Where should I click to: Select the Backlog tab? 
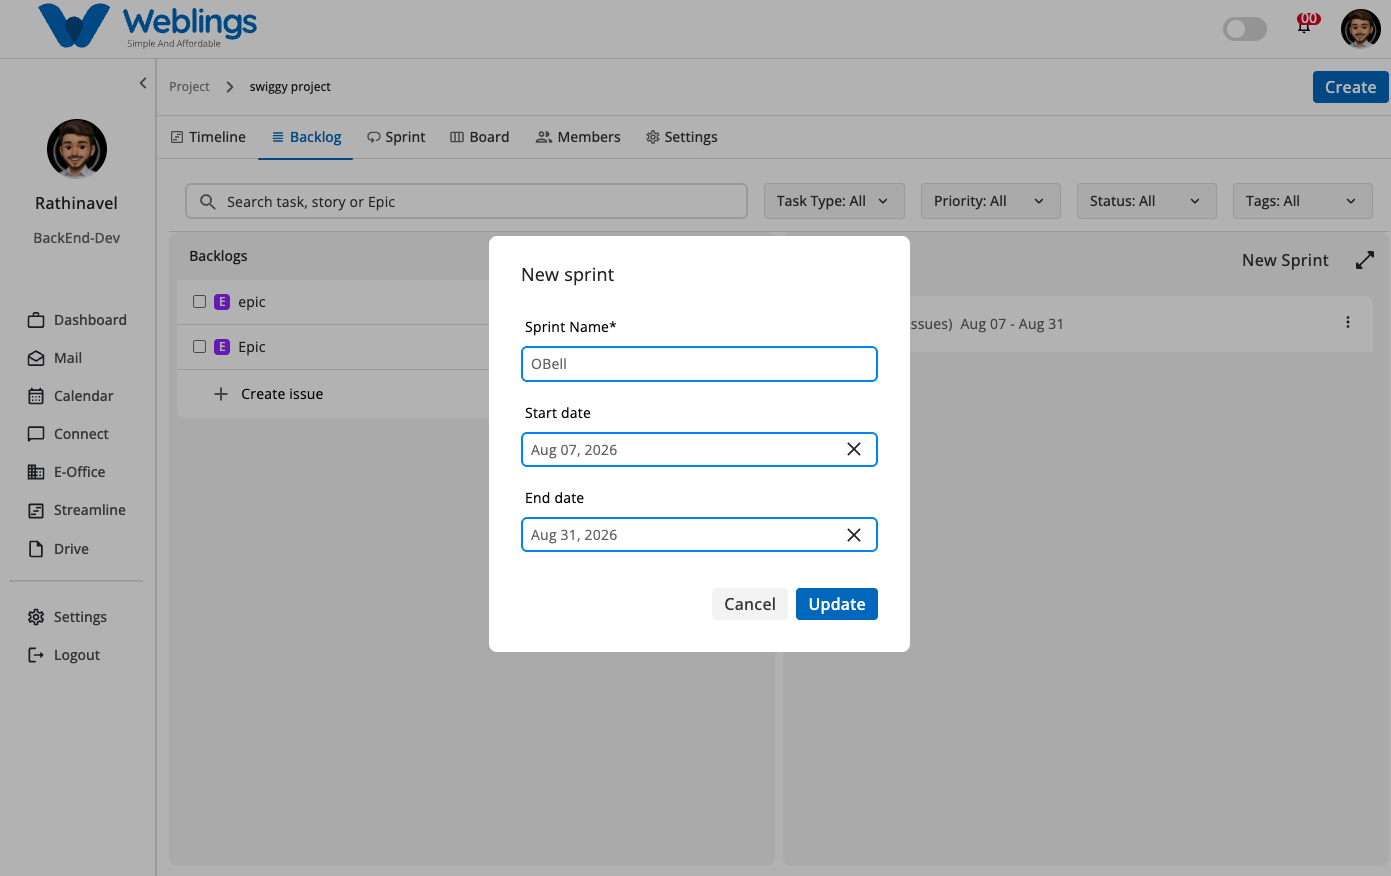pyautogui.click(x=306, y=137)
